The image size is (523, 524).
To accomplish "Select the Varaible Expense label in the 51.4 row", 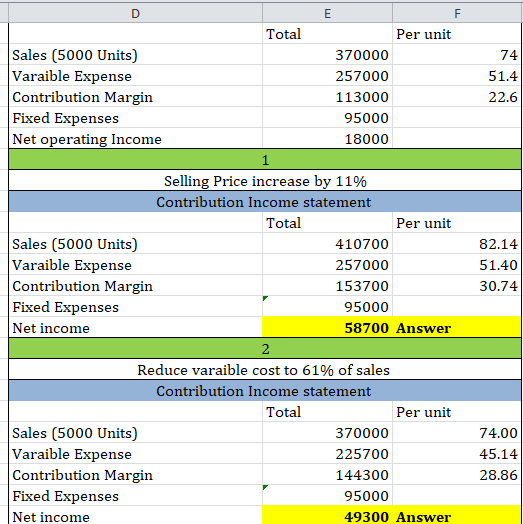I will (x=72, y=76).
